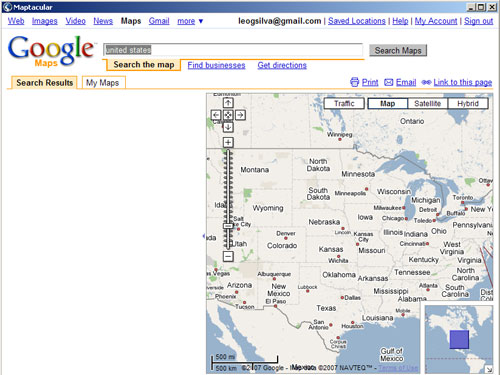500x375 pixels.
Task: Open the My Maps tab
Action: 104,82
